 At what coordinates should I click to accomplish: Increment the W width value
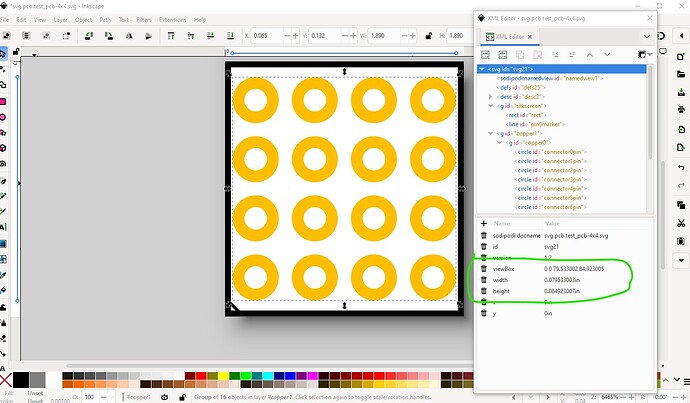click(x=412, y=36)
